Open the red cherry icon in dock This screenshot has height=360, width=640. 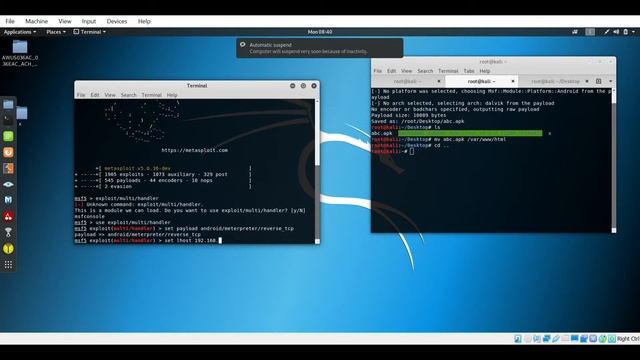(8, 216)
